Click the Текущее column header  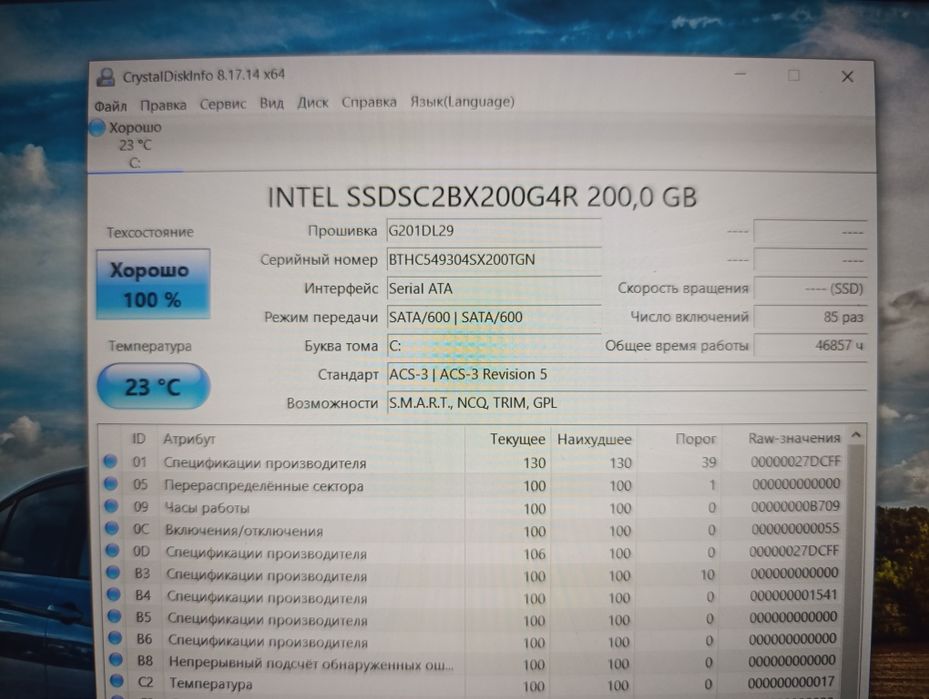click(517, 439)
